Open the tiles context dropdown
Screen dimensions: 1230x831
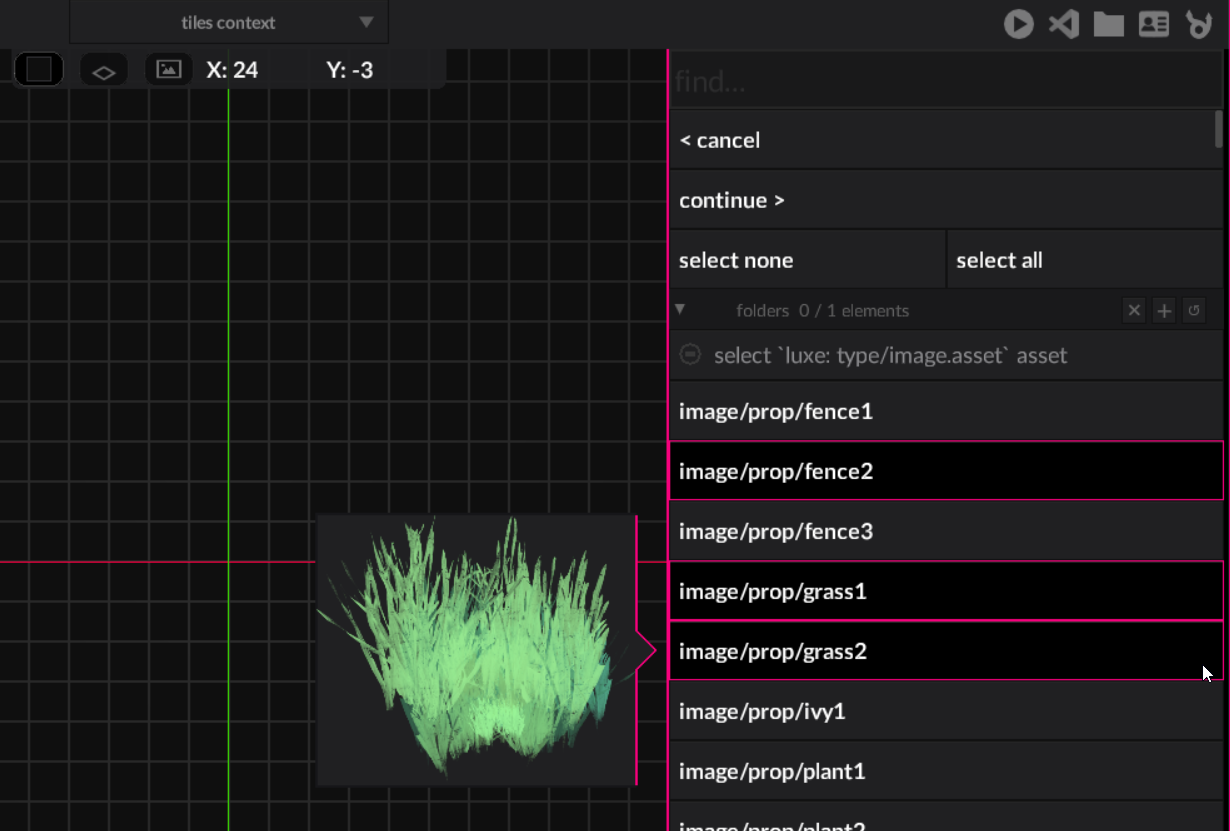coord(229,22)
